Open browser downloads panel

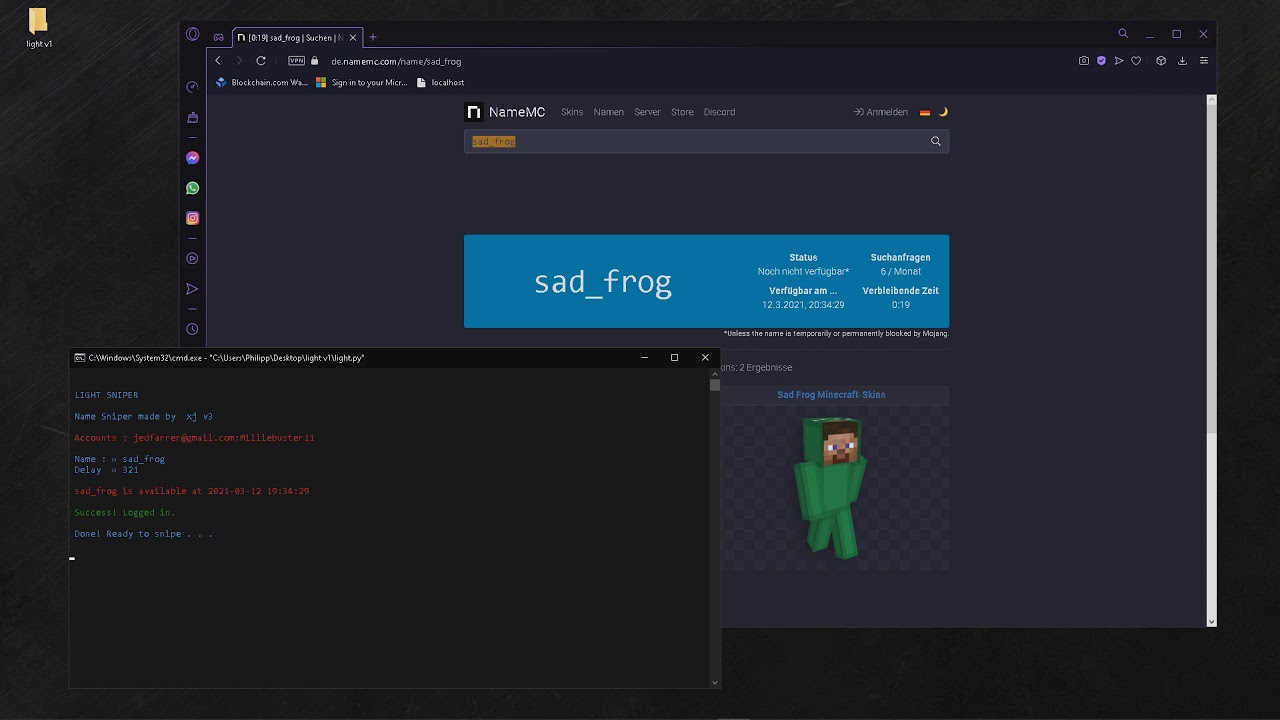click(1182, 61)
